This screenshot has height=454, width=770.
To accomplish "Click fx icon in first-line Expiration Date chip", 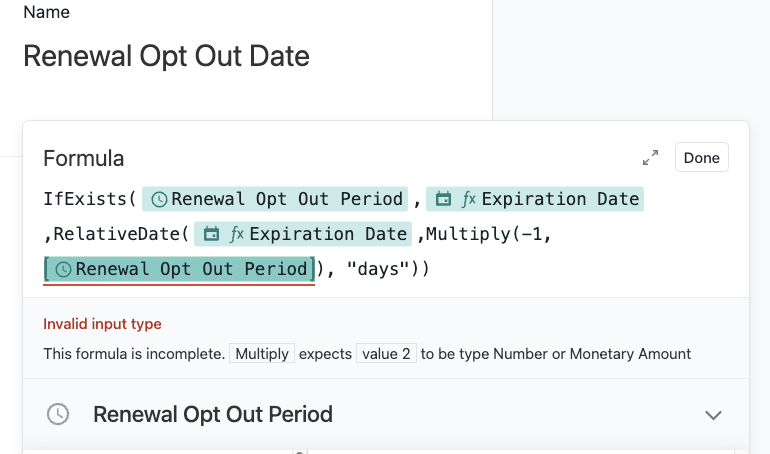I will (469, 199).
